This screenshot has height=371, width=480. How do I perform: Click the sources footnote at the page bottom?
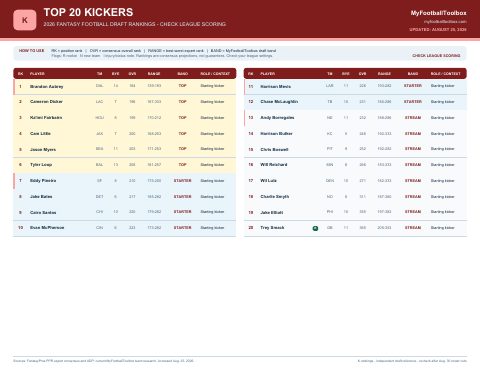coord(103,361)
